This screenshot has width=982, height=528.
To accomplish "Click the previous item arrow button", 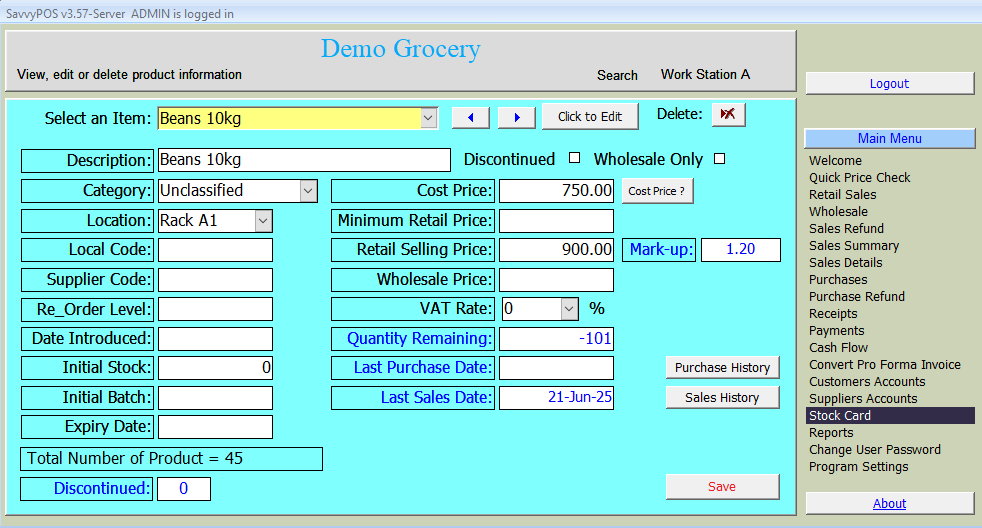I will 470,117.
